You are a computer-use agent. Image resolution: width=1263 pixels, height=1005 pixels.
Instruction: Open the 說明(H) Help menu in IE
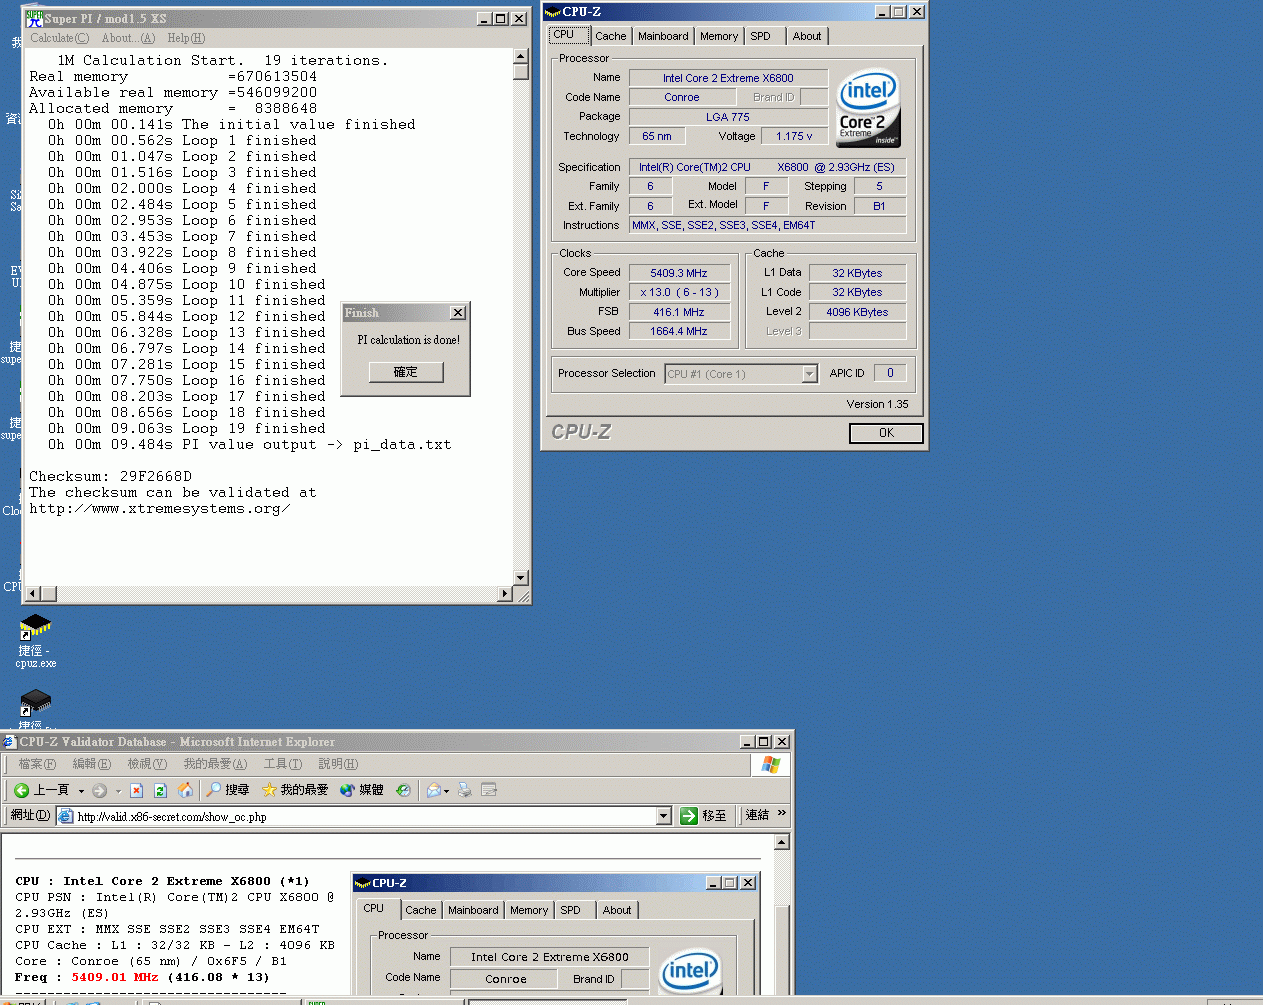(x=338, y=764)
